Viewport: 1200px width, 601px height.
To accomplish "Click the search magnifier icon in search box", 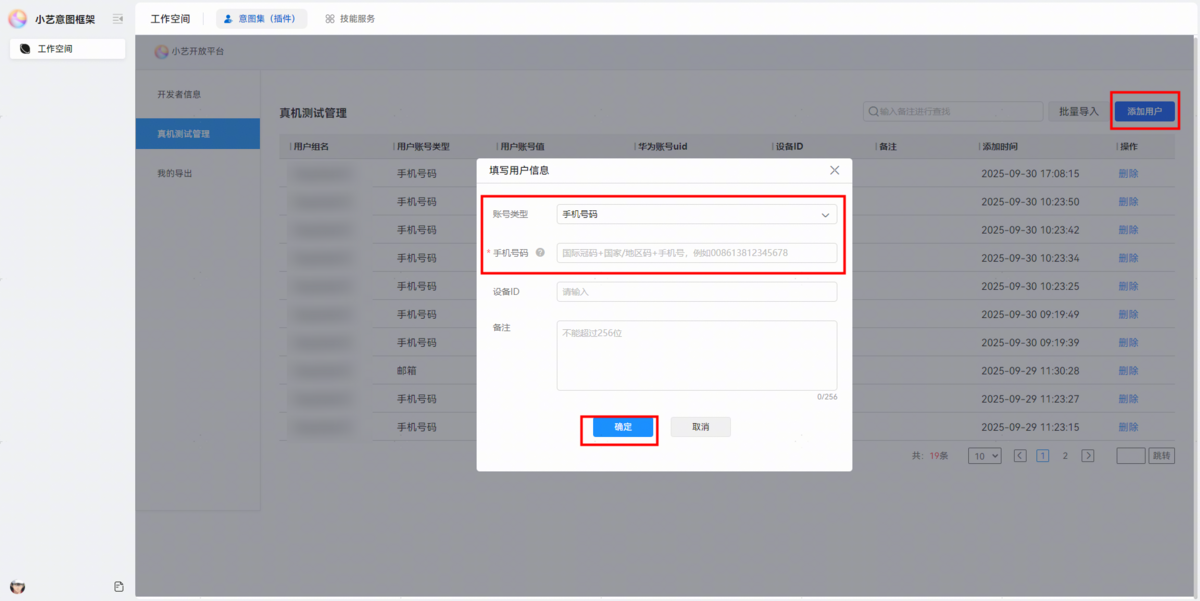I will coord(873,112).
